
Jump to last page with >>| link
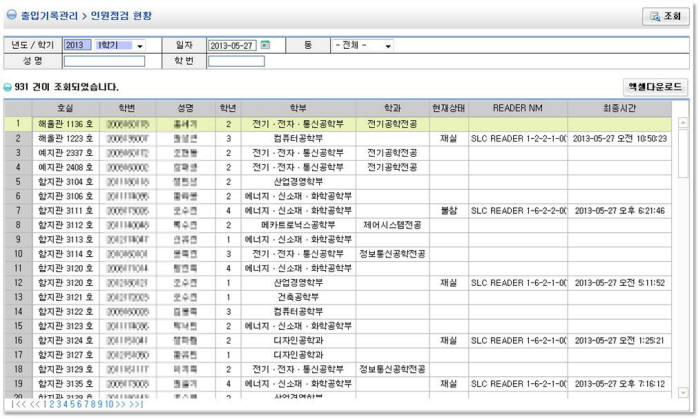(x=137, y=404)
